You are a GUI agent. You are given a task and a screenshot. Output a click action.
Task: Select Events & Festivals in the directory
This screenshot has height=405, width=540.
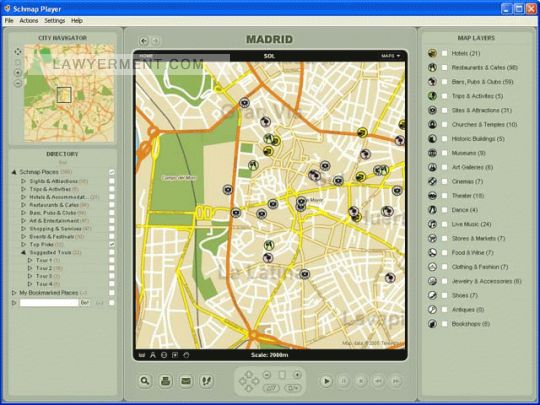click(52, 237)
